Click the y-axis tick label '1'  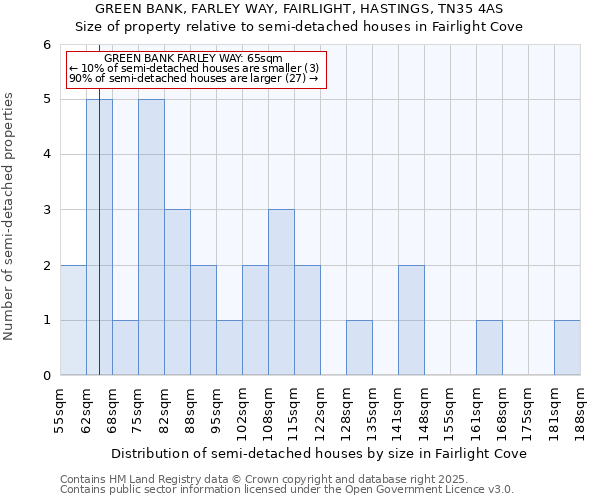[47, 320]
